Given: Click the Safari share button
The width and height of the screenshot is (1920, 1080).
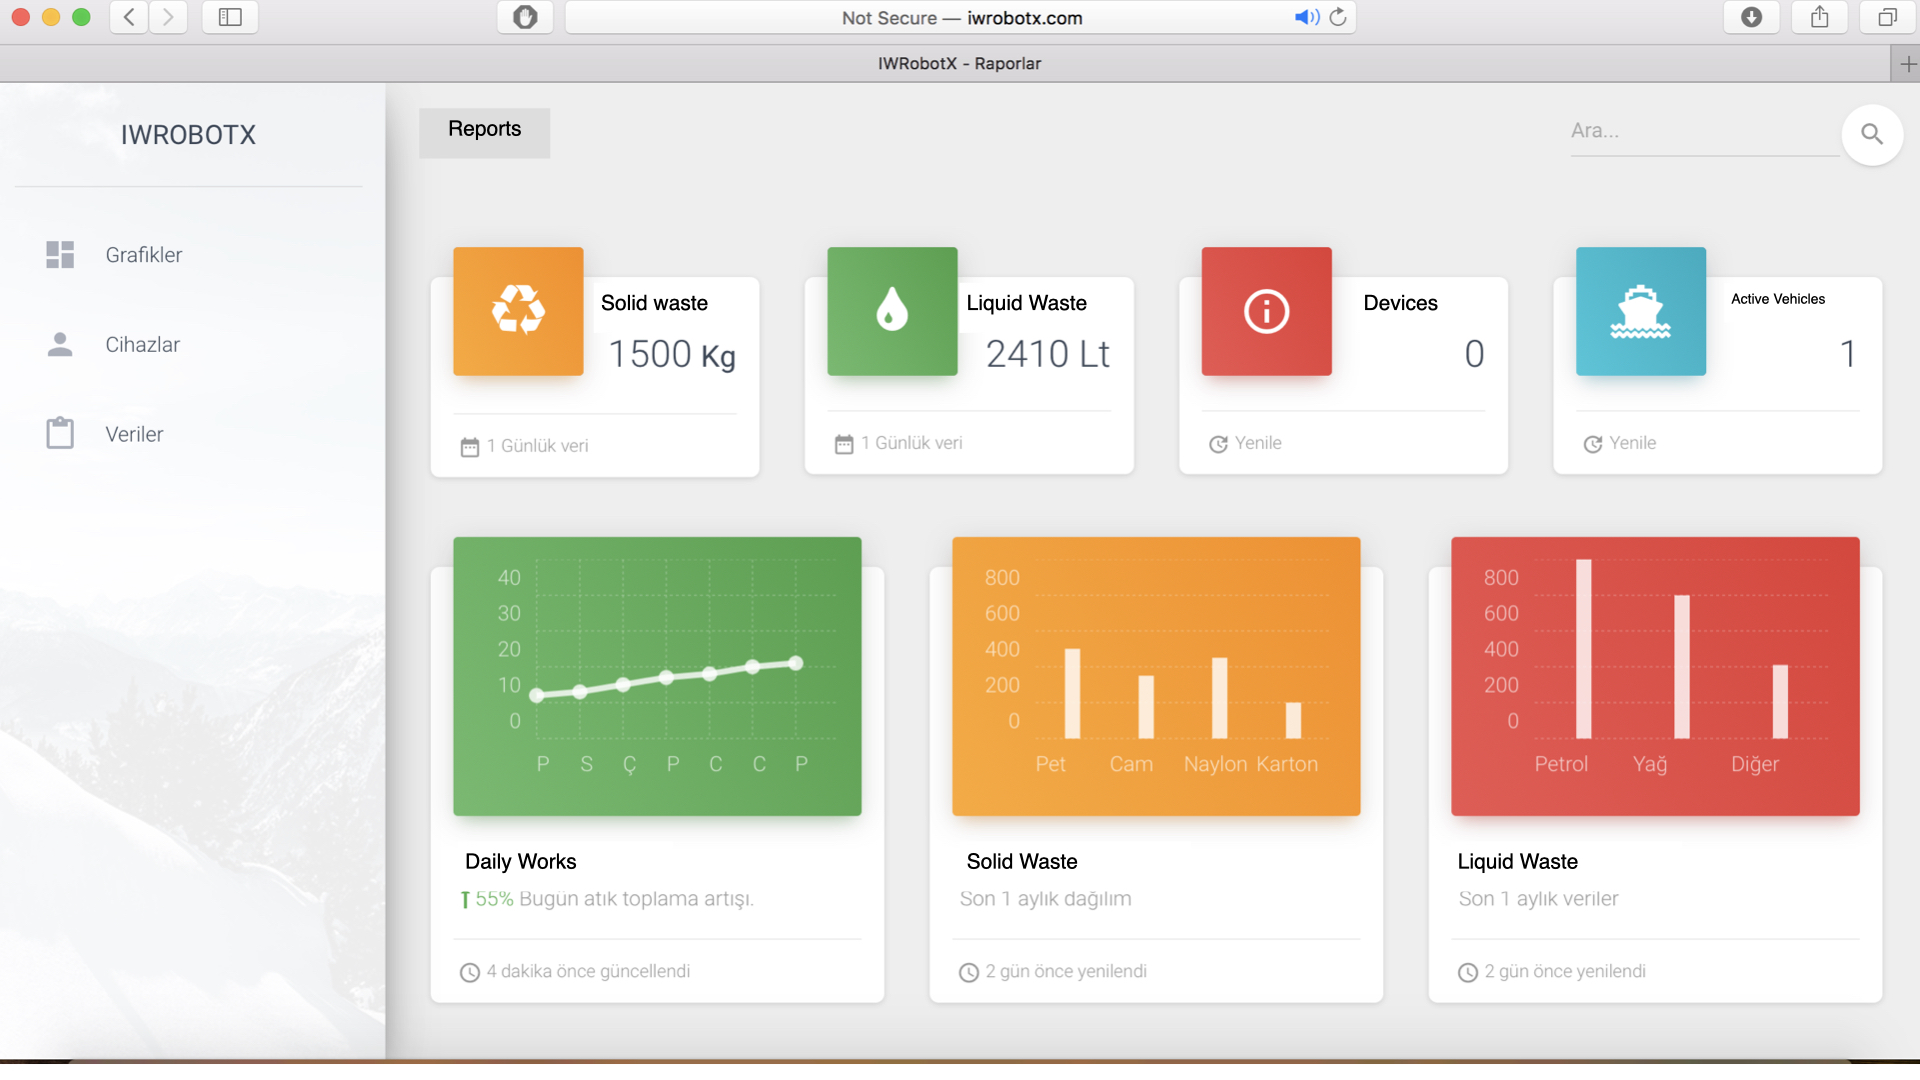Looking at the screenshot, I should tap(1819, 17).
